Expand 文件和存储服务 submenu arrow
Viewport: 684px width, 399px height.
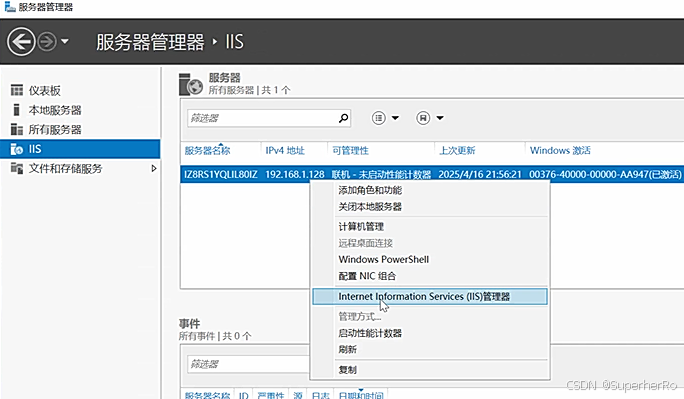[154, 168]
